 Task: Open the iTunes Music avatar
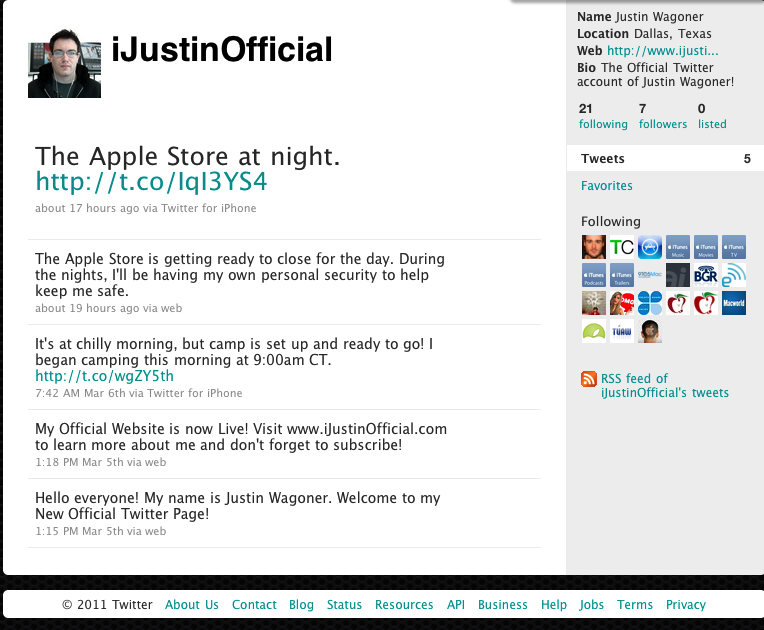point(678,247)
